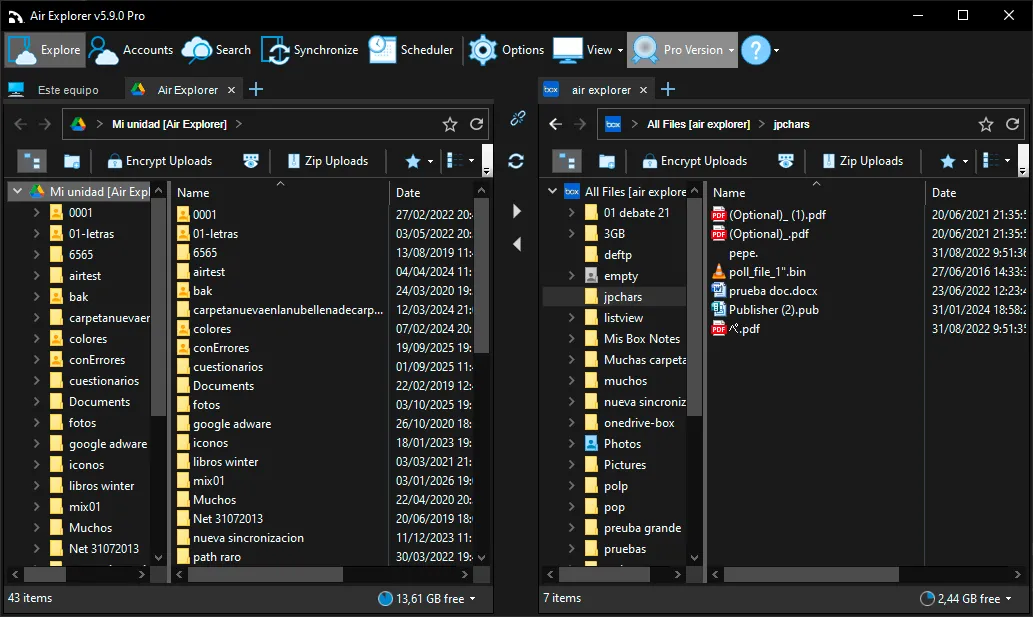The width and height of the screenshot is (1033, 617).
Task: Copy selection to the right pane arrow
Action: [x=516, y=211]
